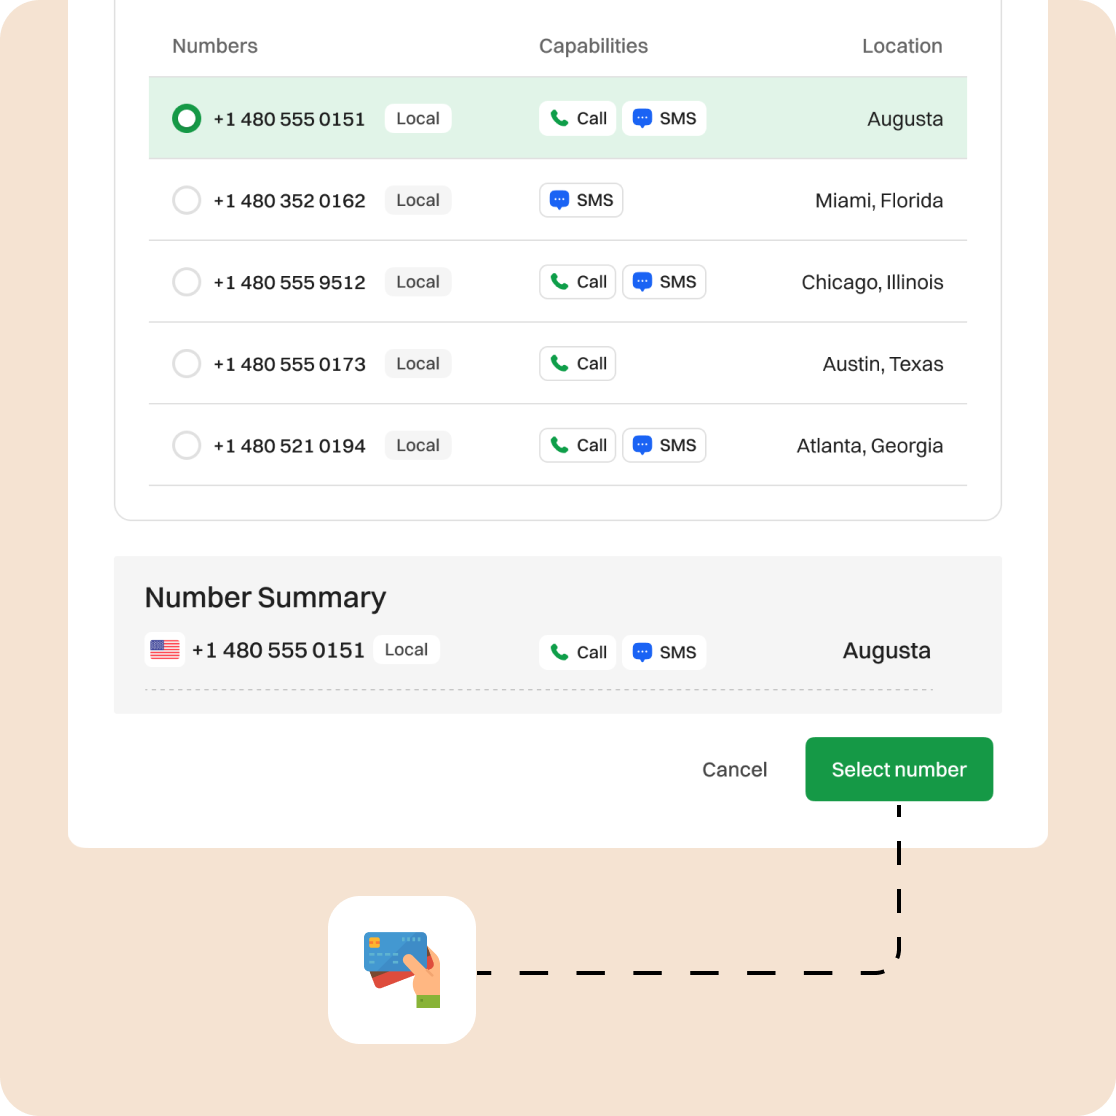Image resolution: width=1116 pixels, height=1116 pixels.
Task: Choose the +1 480 521 0194 radio option
Action: [187, 445]
